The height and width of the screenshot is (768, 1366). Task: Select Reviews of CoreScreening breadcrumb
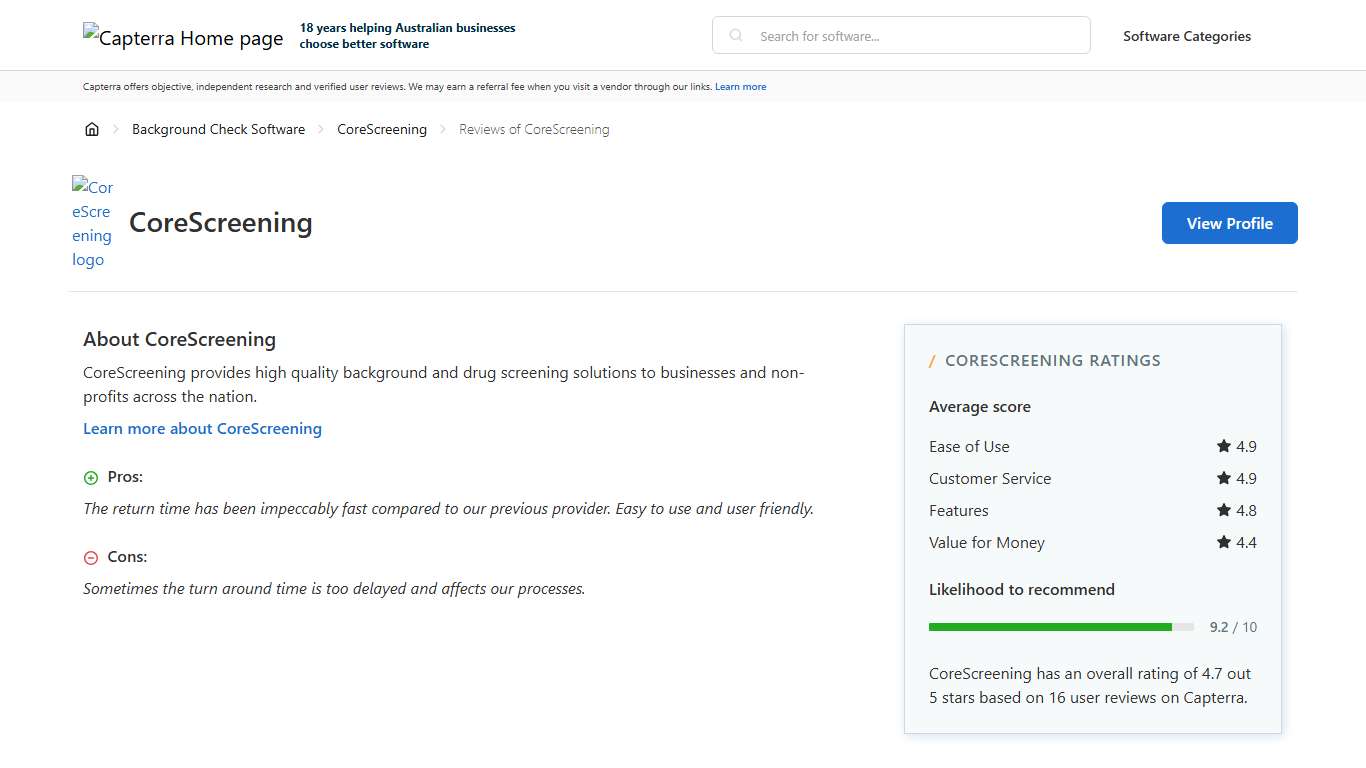click(x=533, y=129)
